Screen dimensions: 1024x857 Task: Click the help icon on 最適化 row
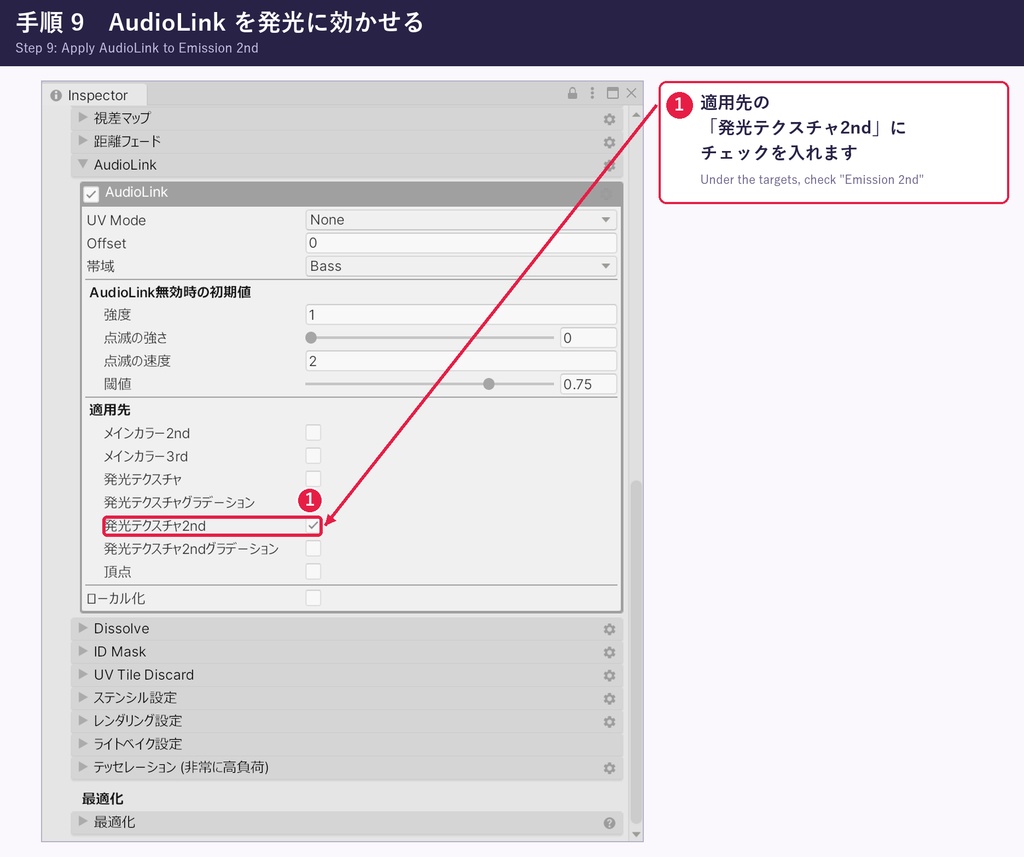click(x=609, y=823)
